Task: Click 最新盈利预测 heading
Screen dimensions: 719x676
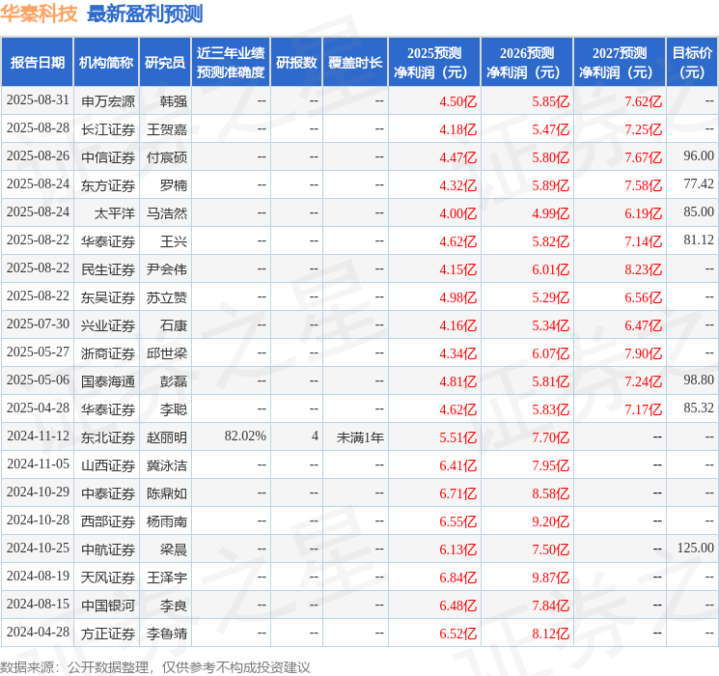Action: pos(145,14)
